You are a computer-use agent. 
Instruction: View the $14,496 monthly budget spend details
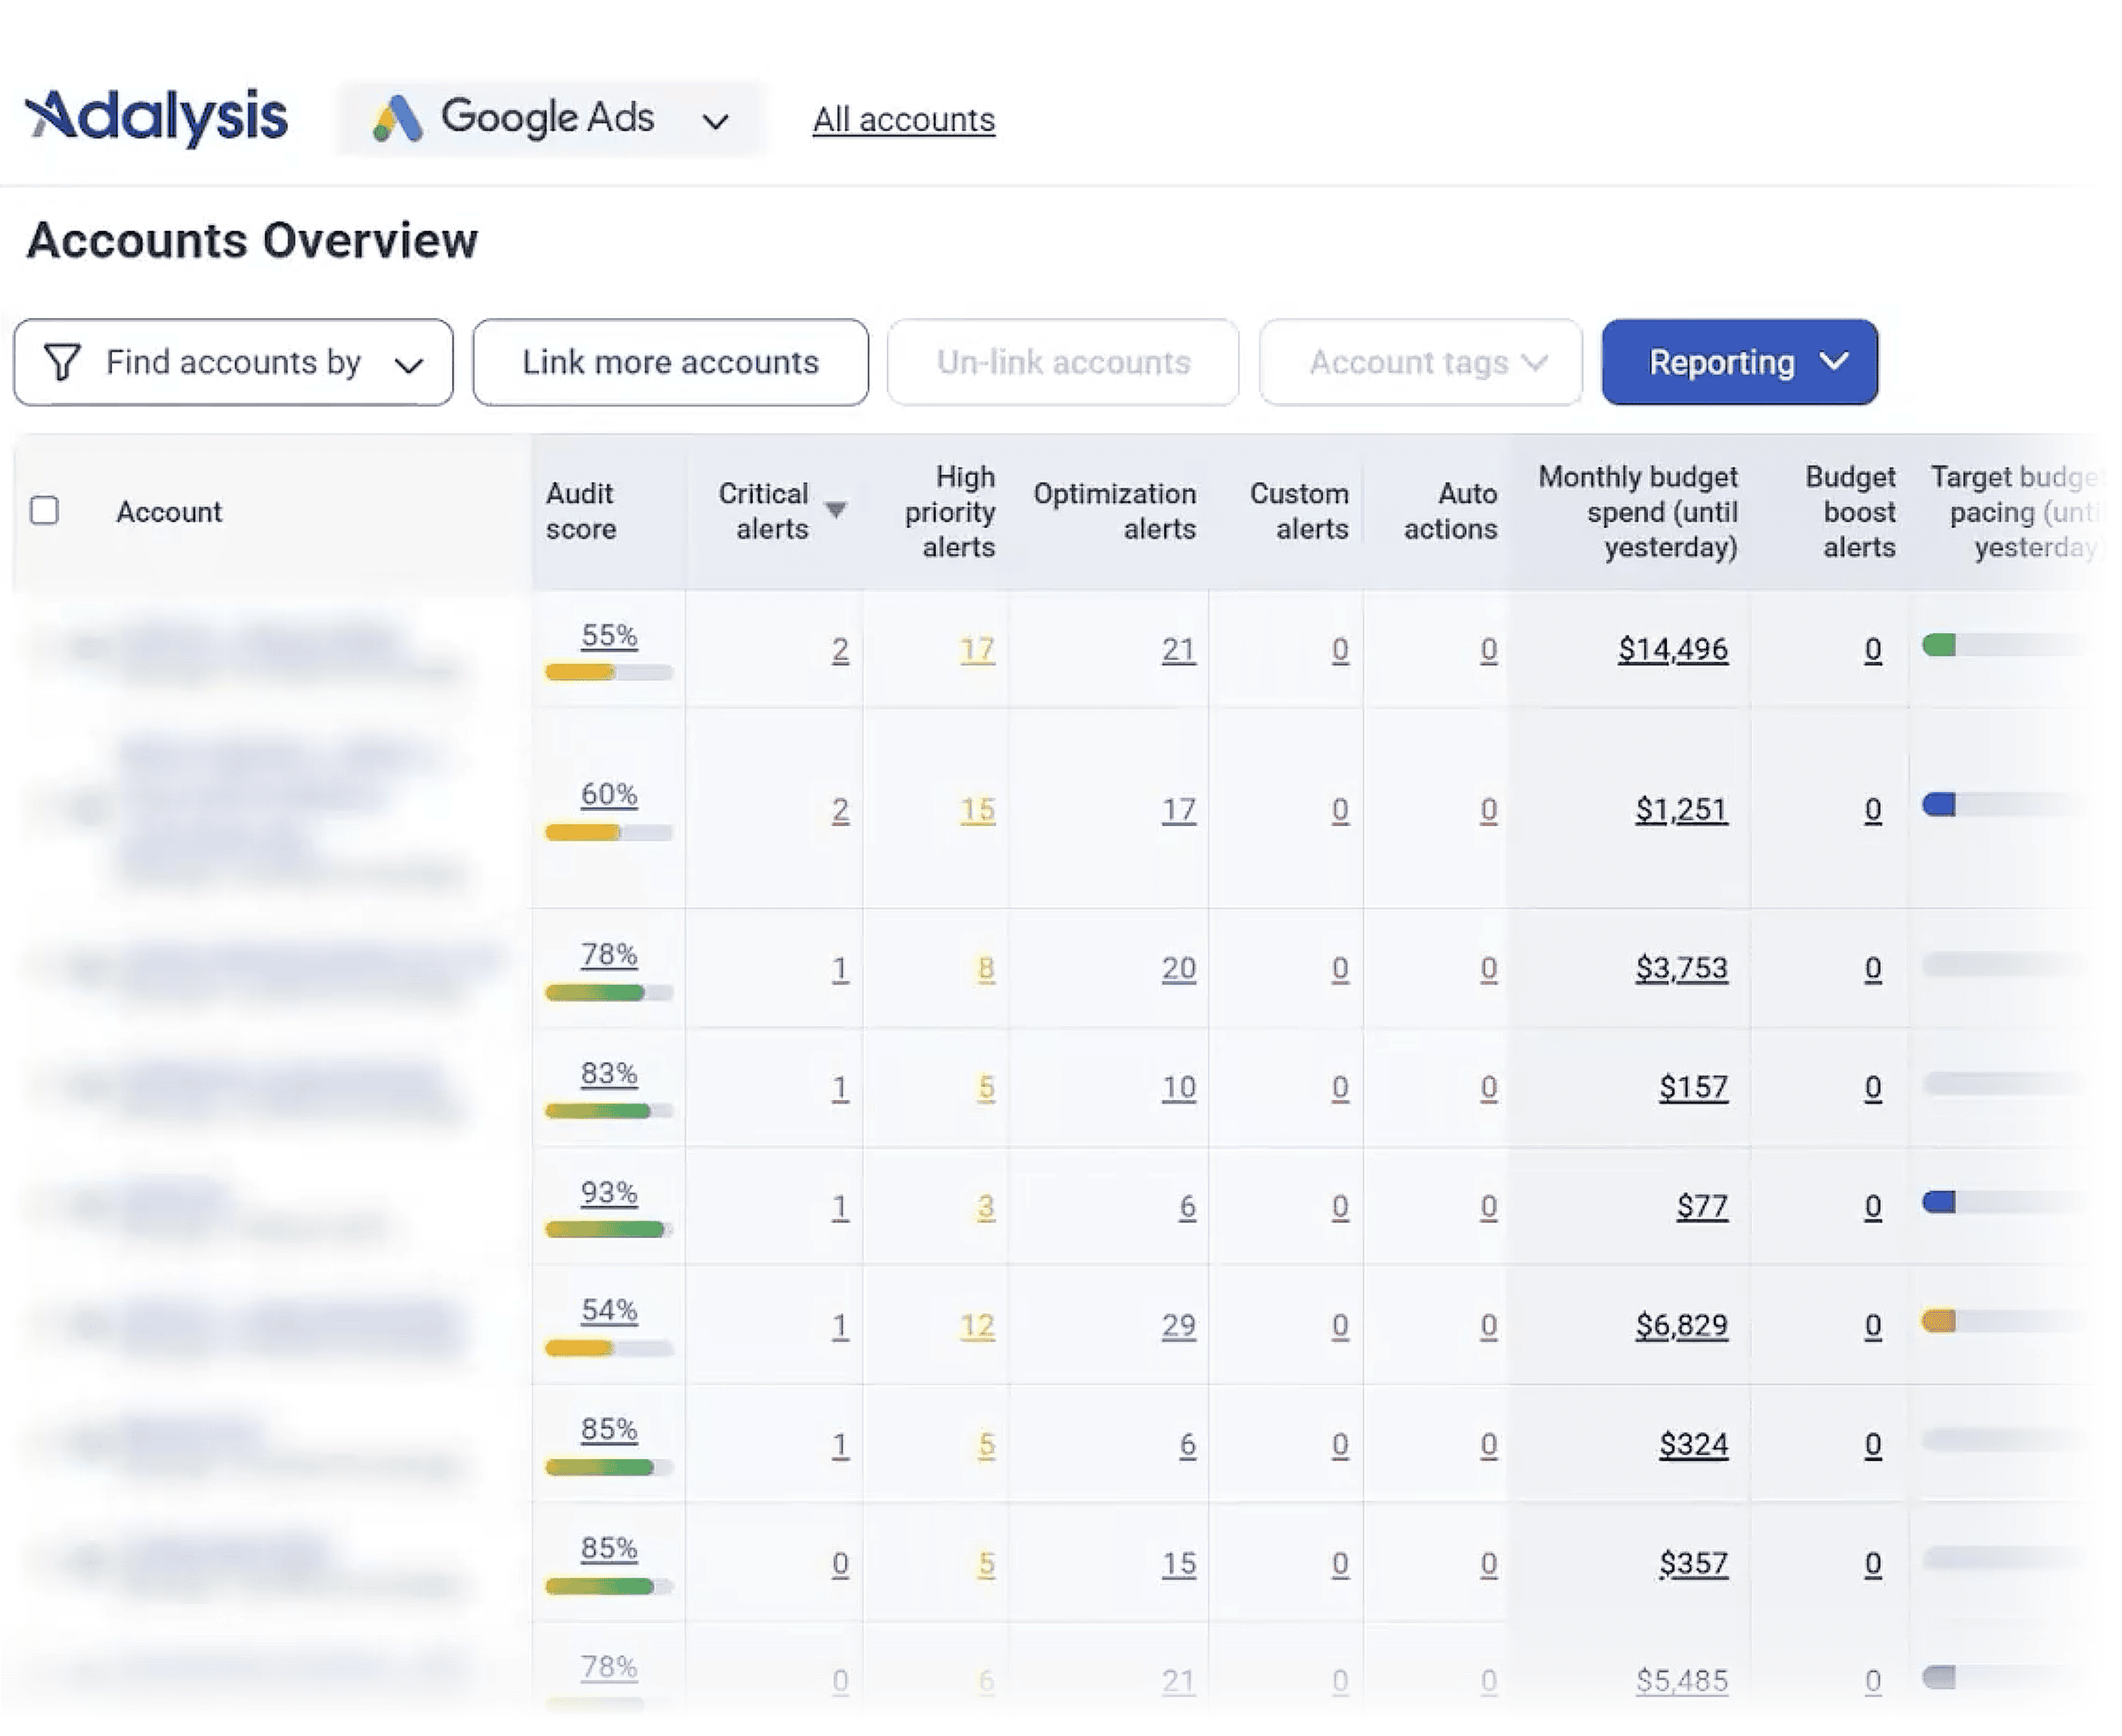pos(1674,648)
